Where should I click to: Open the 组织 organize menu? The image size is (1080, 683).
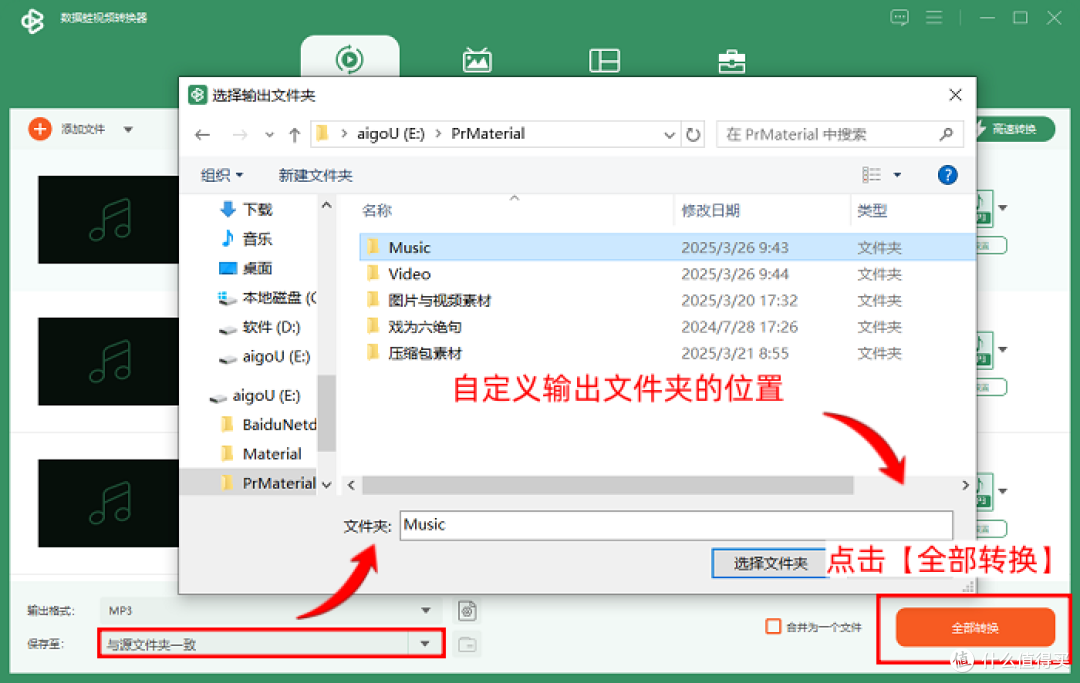(222, 176)
